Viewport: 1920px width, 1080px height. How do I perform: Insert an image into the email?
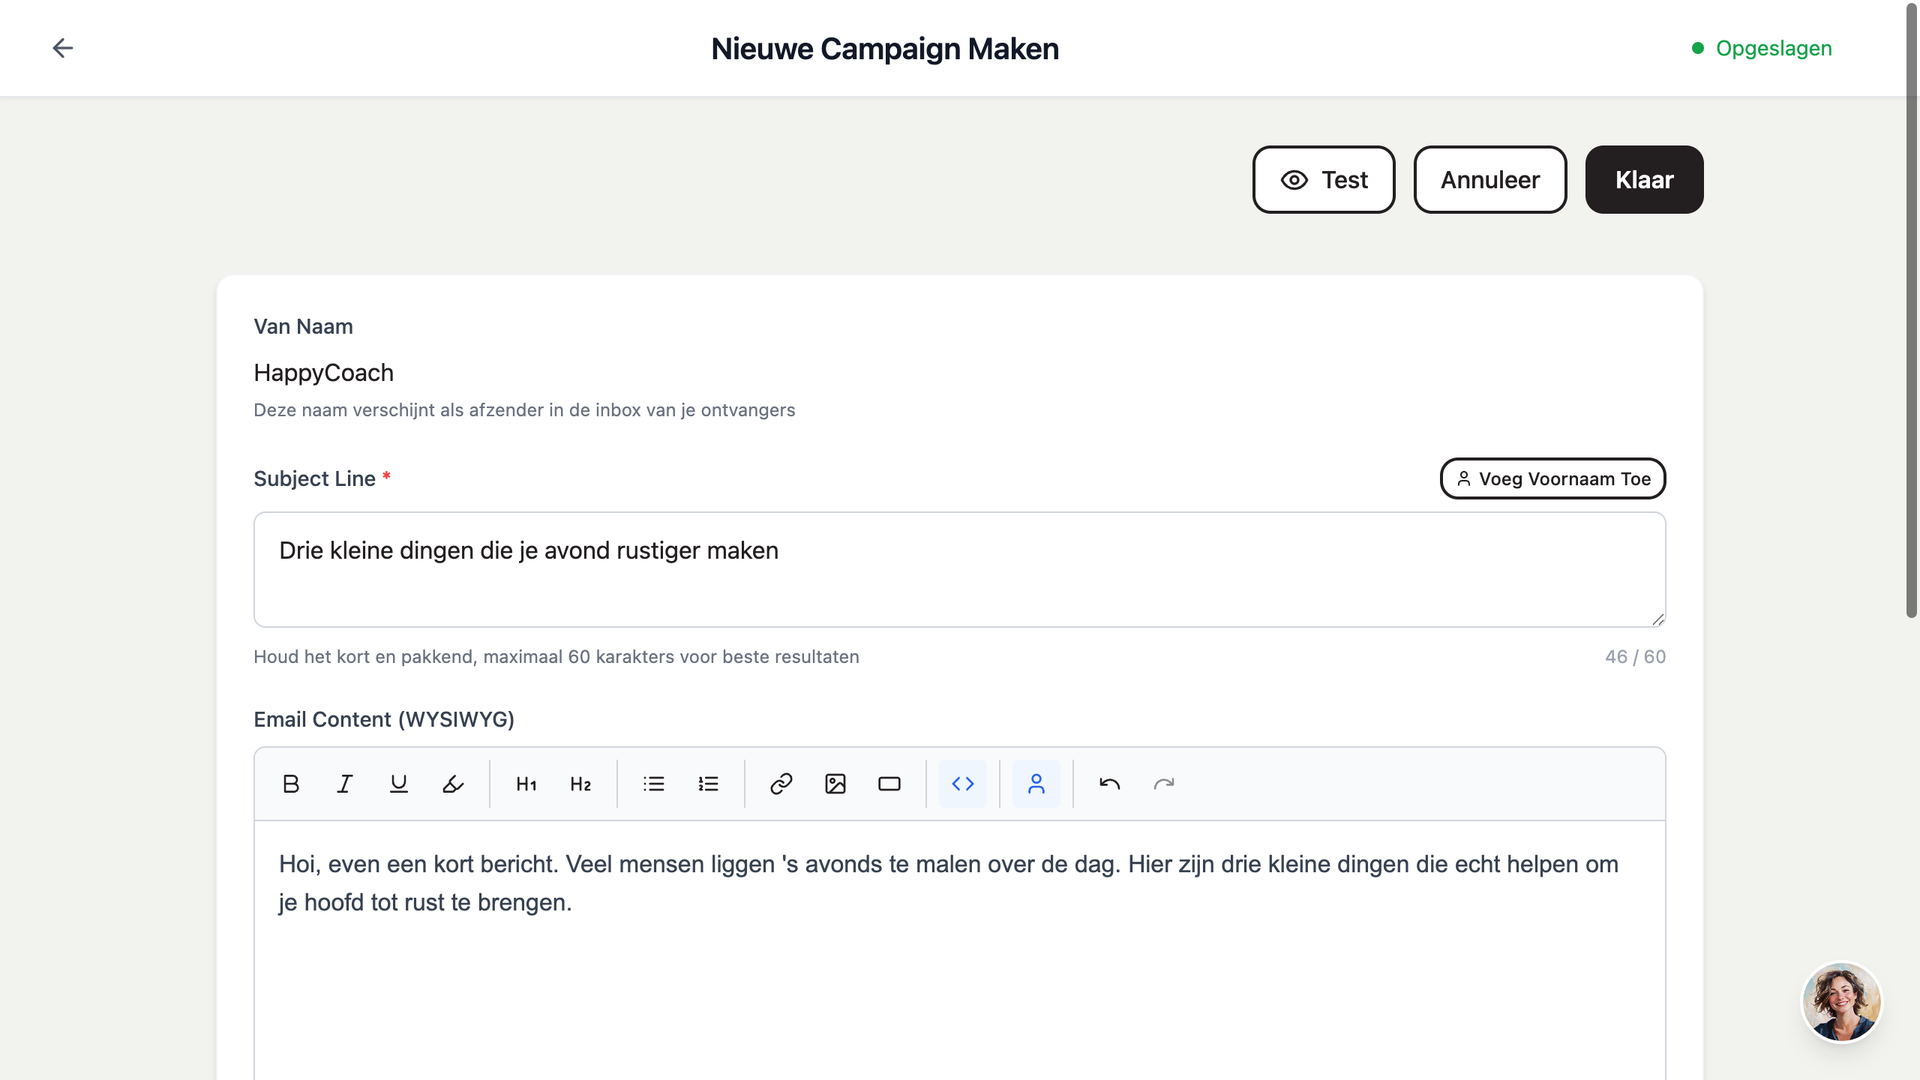(x=836, y=784)
